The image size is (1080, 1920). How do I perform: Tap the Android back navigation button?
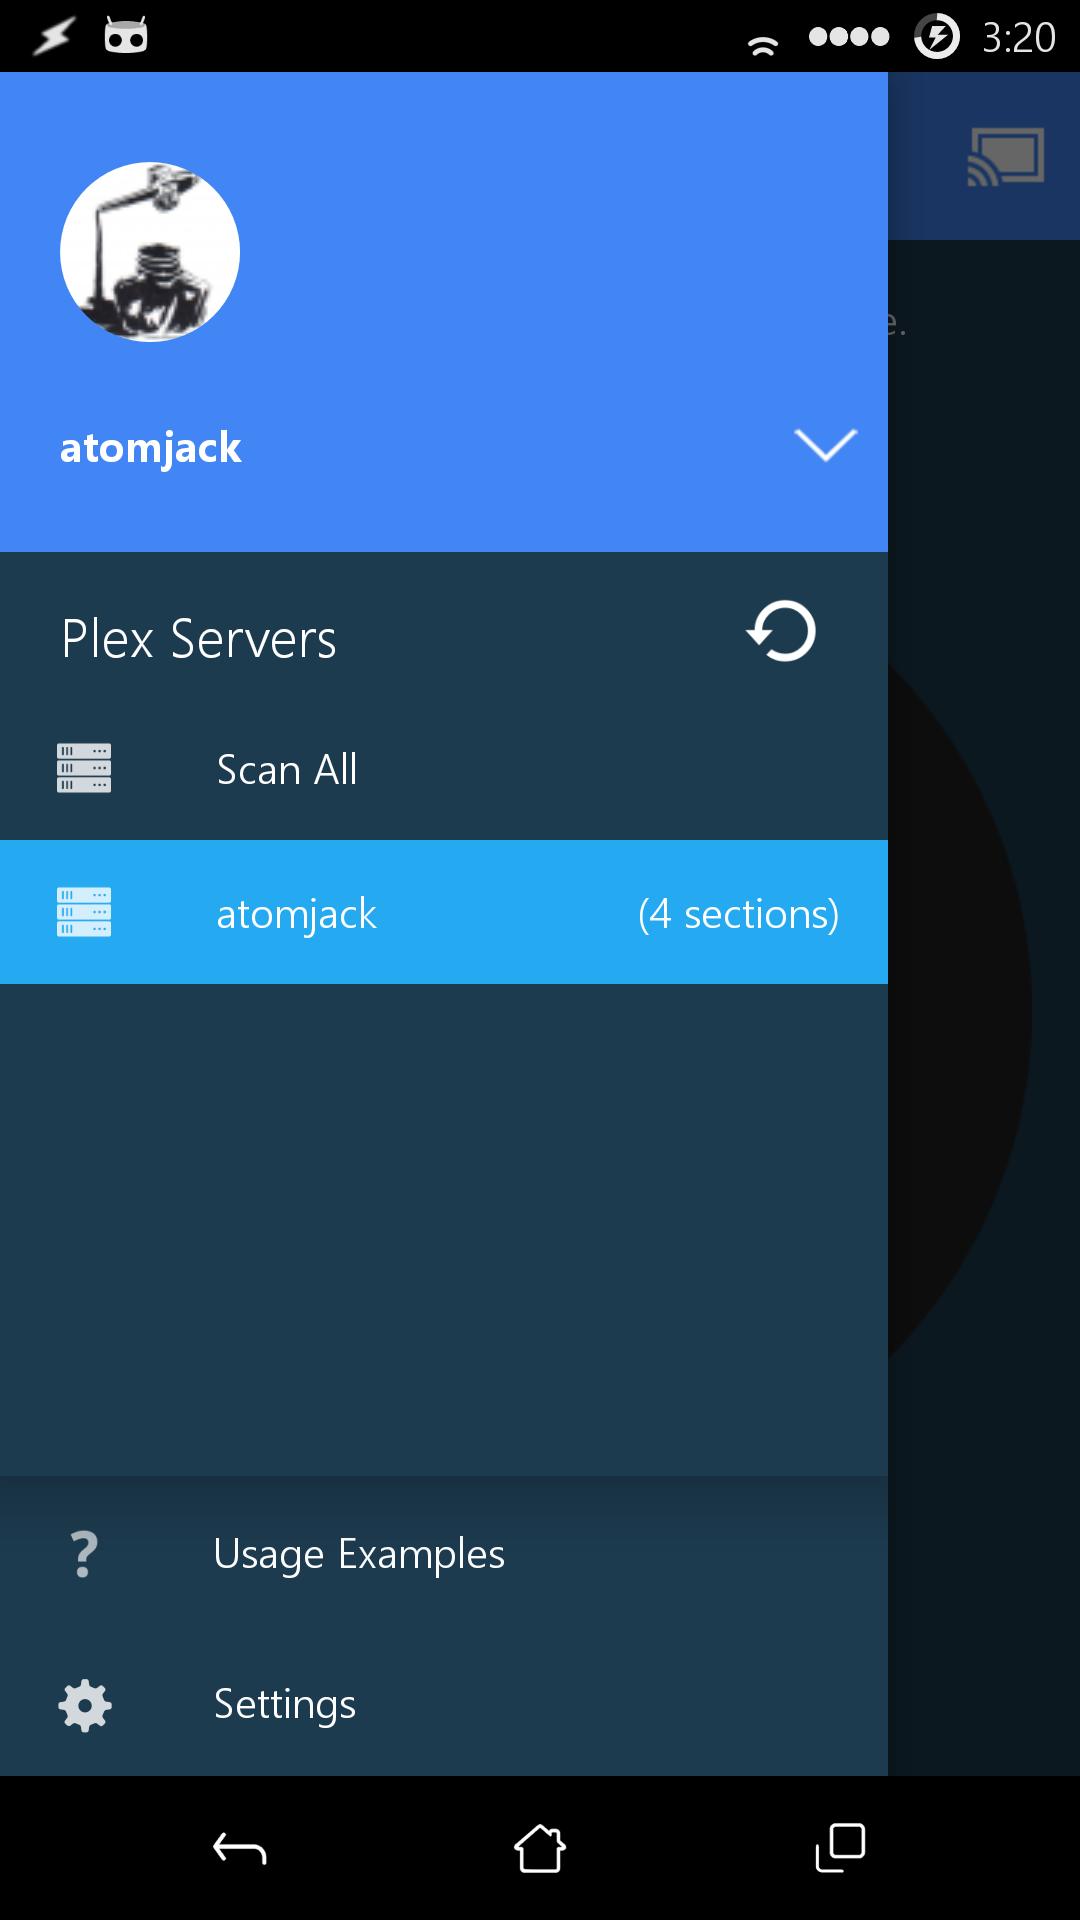240,1849
